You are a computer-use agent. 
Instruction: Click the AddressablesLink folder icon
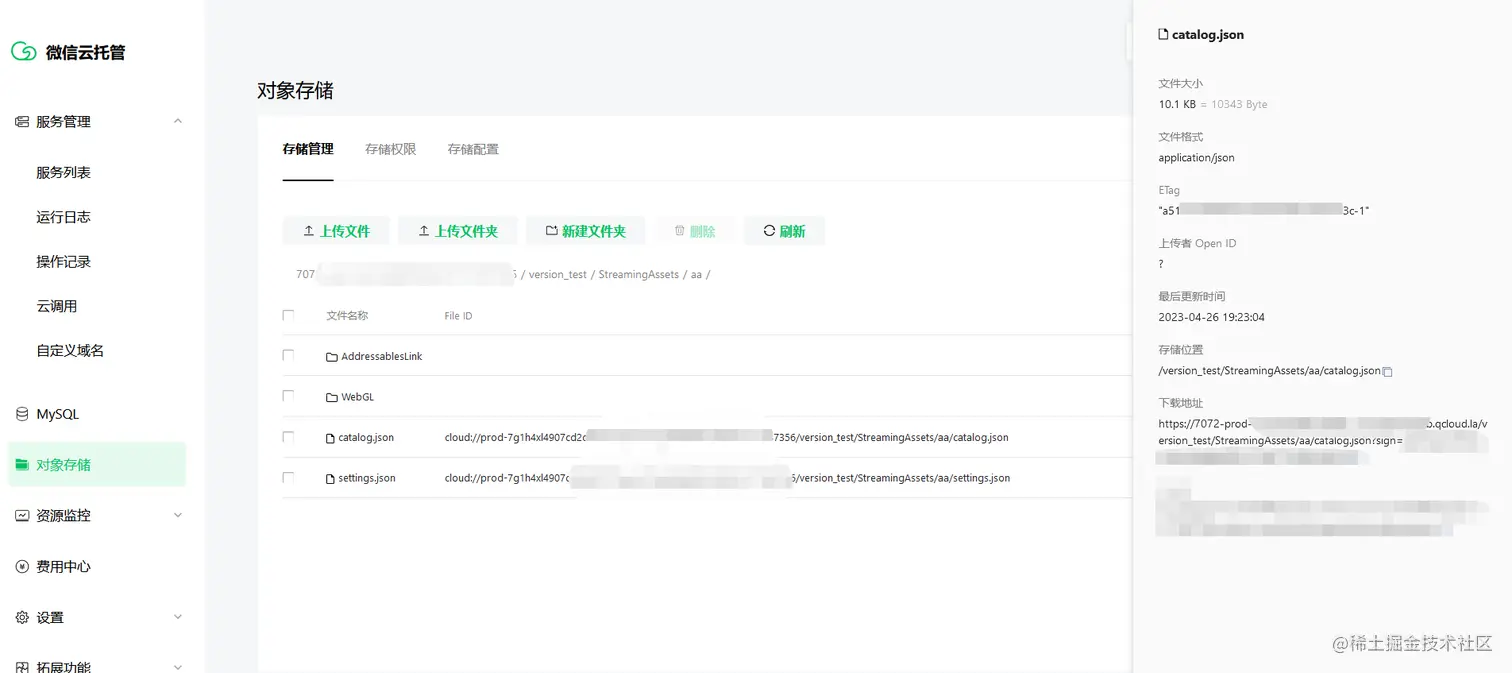332,357
